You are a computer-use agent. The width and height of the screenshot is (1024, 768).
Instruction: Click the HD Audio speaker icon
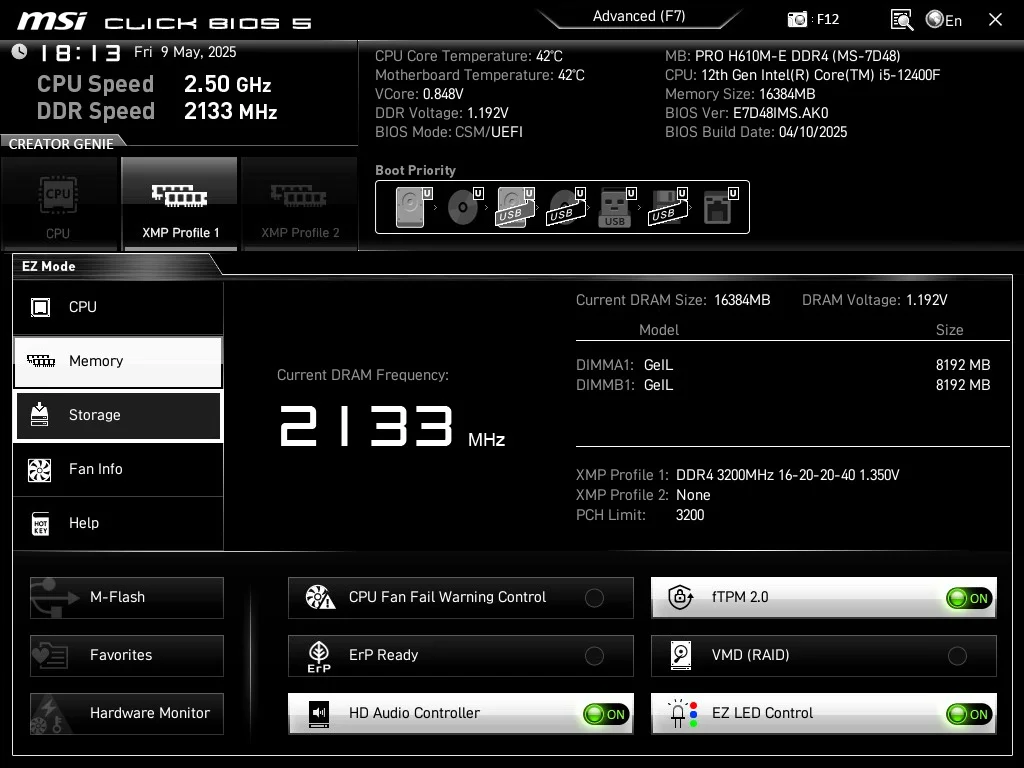pyautogui.click(x=319, y=714)
